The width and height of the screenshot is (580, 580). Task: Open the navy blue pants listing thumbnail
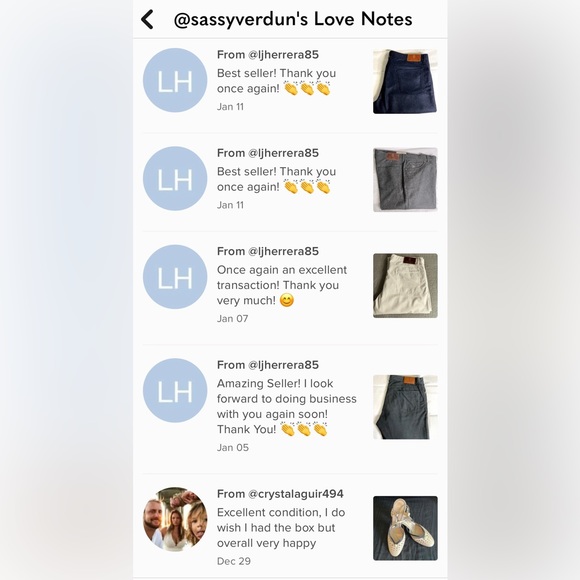[x=405, y=81]
